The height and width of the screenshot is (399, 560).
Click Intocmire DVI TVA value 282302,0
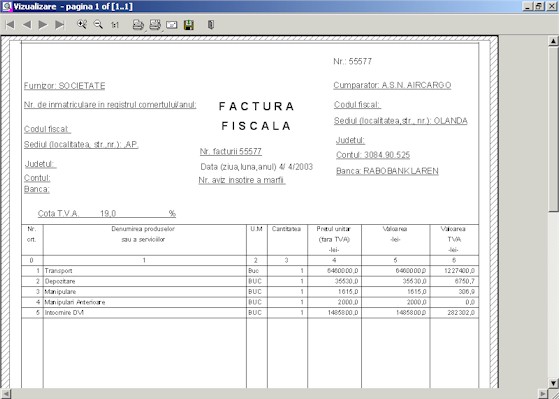(x=461, y=313)
